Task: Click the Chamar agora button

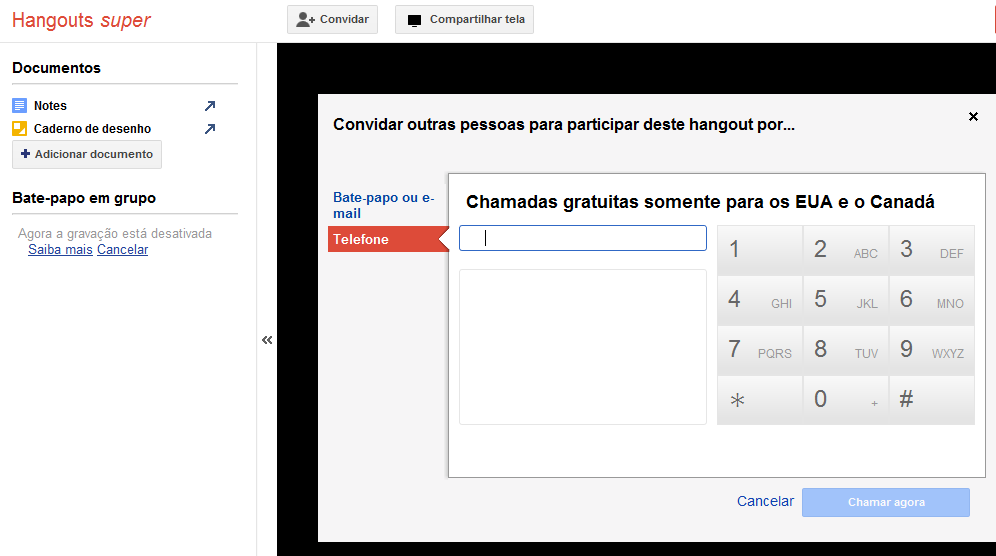Action: pos(885,502)
